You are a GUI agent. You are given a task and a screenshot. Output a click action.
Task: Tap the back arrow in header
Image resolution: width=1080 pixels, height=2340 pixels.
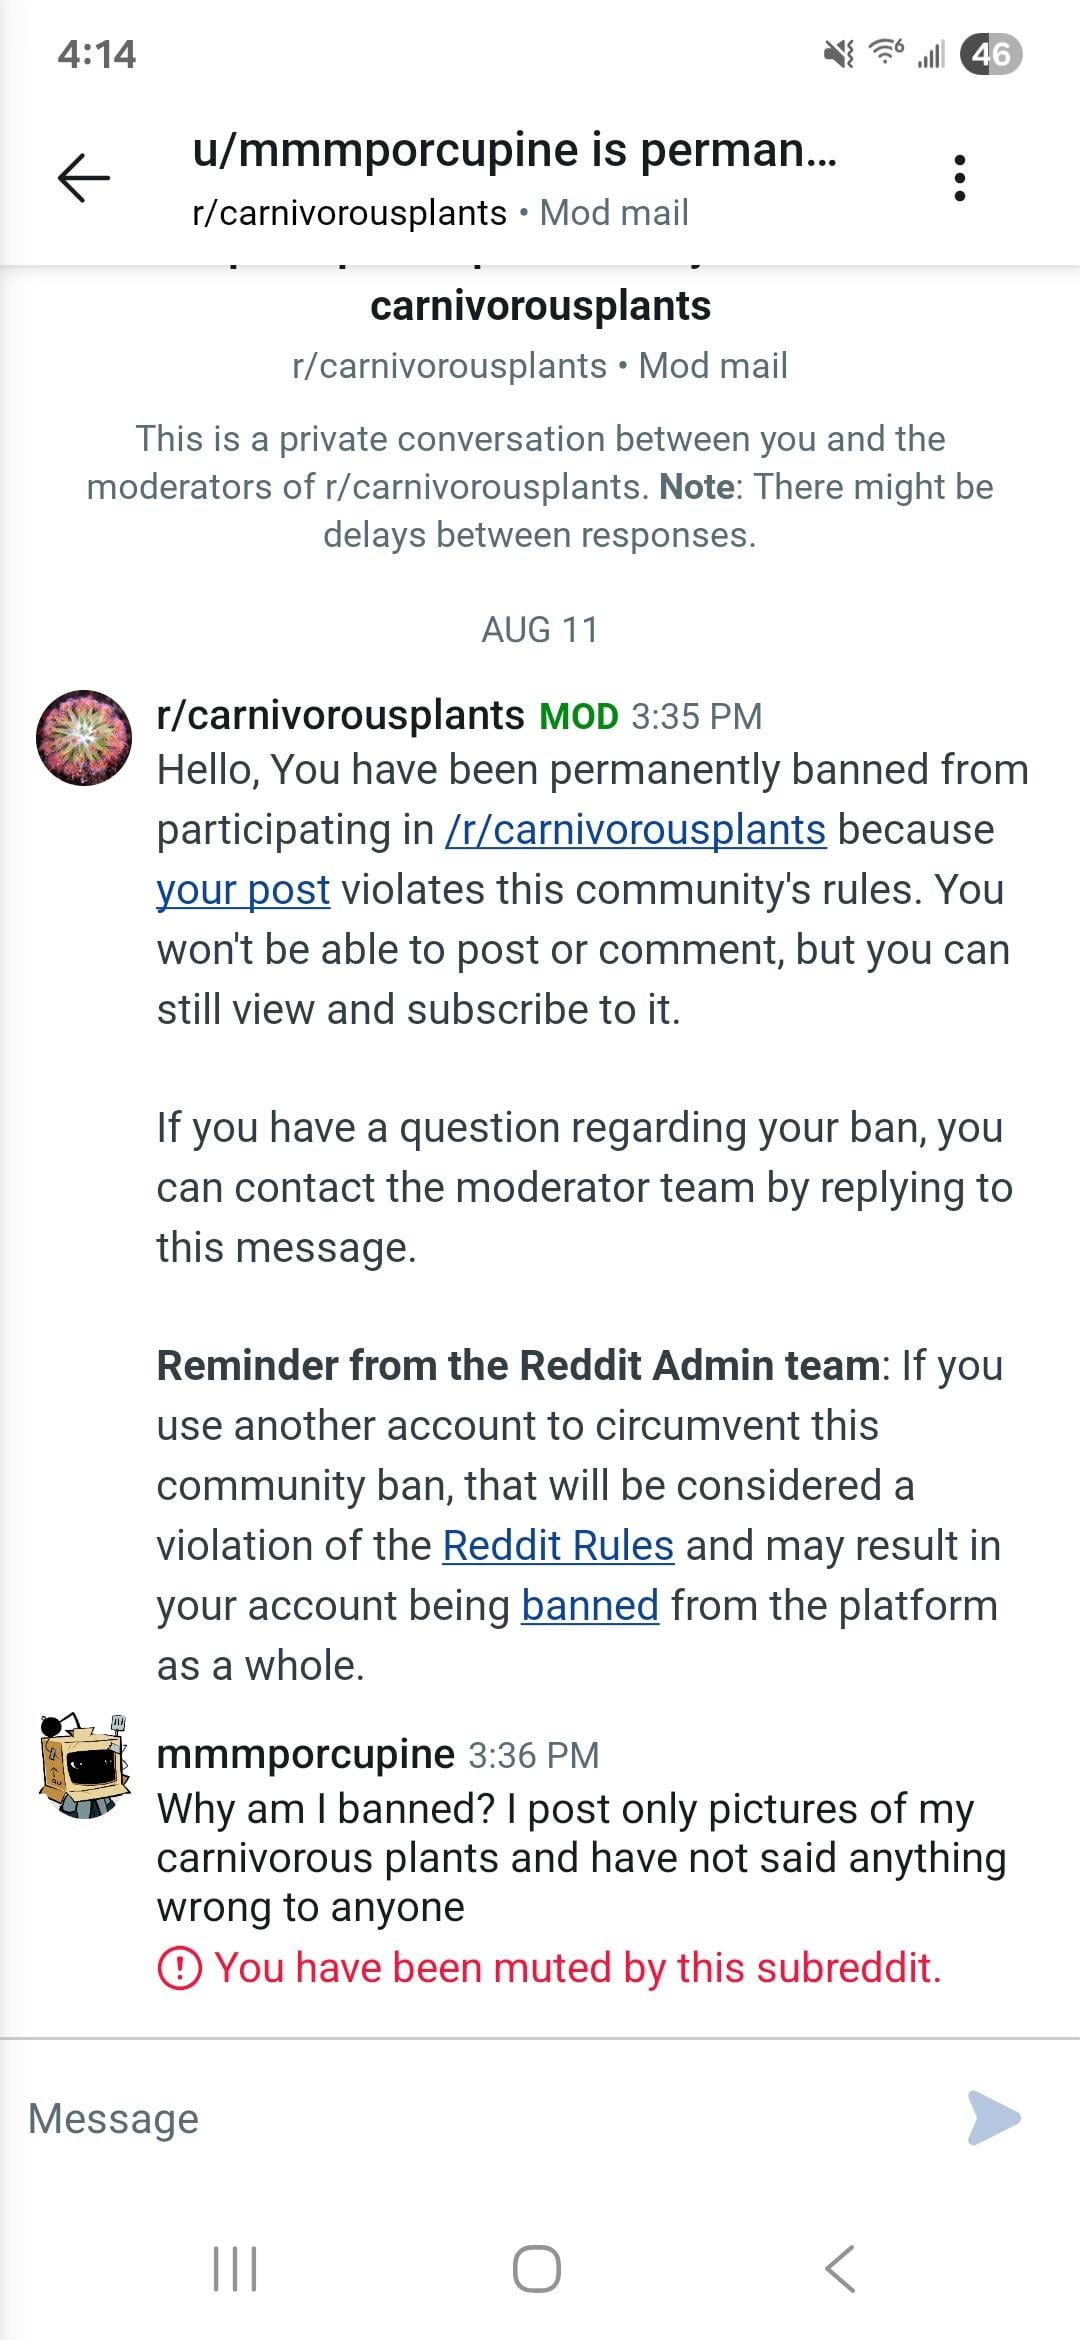point(84,178)
